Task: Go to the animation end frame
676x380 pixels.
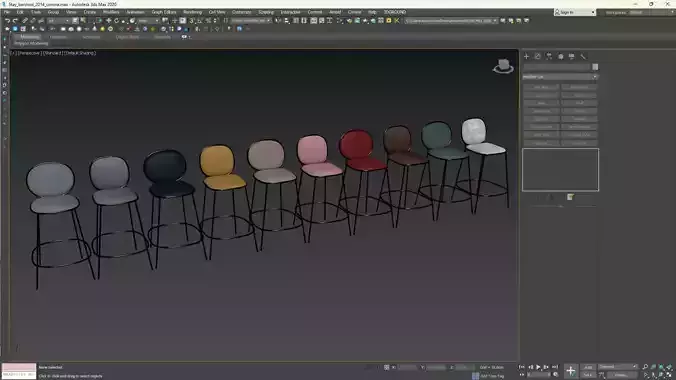Action: [x=555, y=367]
